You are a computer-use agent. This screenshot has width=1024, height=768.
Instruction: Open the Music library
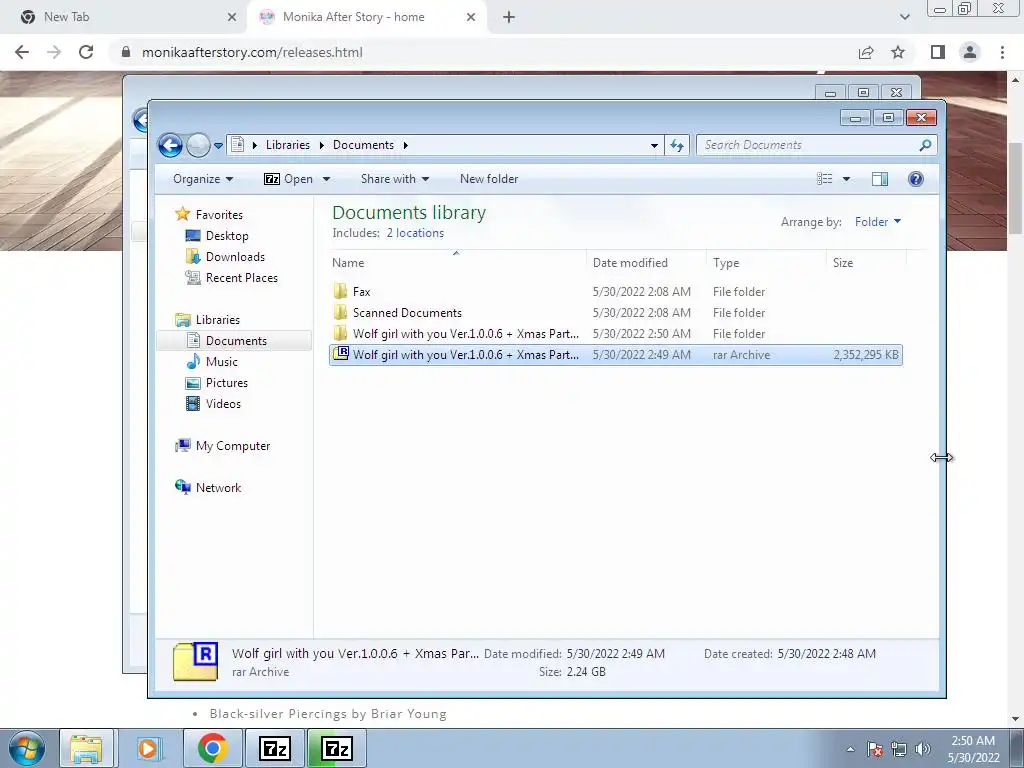221,362
